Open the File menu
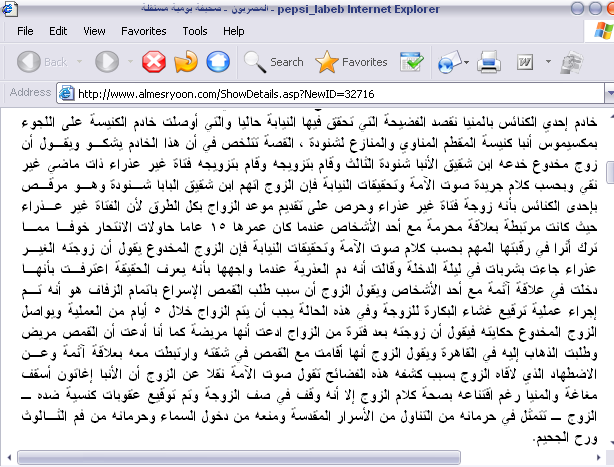This screenshot has width=614, height=467. point(25,31)
